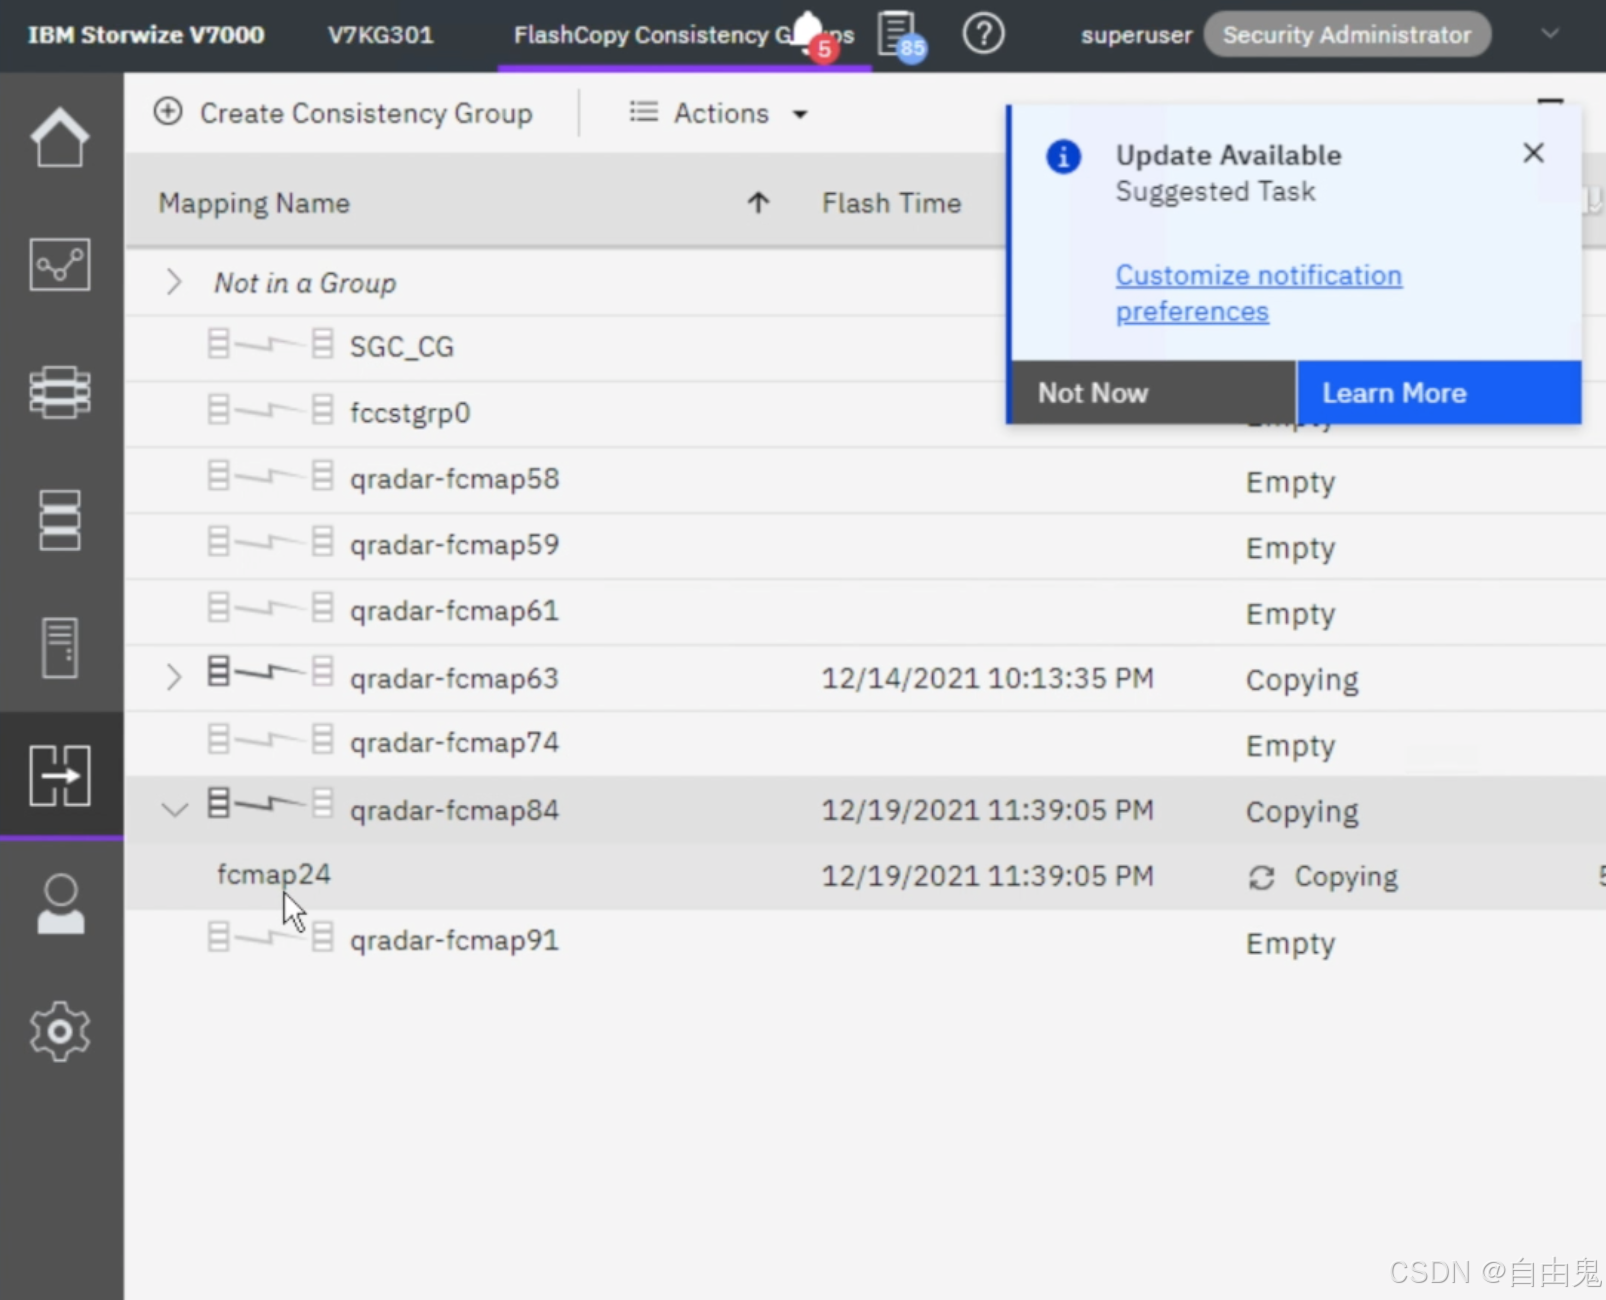Open the Monitoring sidebar icon
The width and height of the screenshot is (1606, 1300).
coord(60,264)
